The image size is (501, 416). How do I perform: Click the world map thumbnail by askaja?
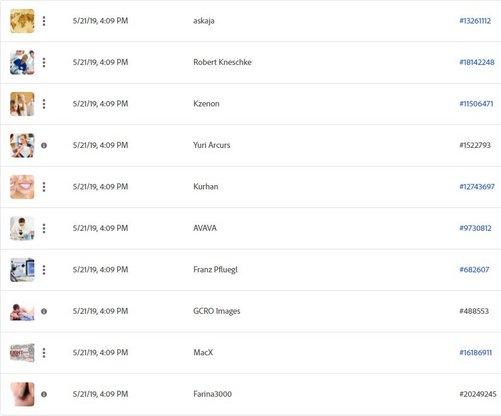[22, 21]
